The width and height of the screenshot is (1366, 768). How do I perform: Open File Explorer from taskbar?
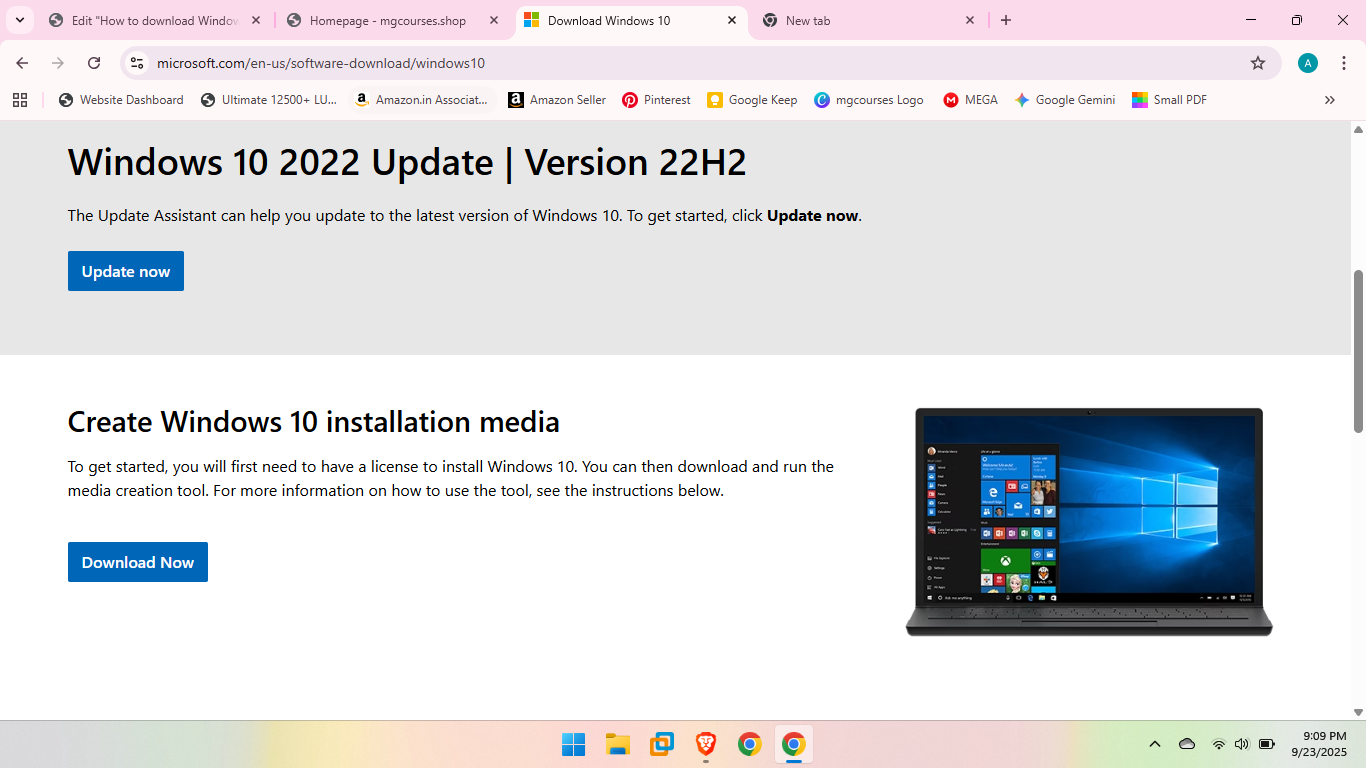point(618,744)
